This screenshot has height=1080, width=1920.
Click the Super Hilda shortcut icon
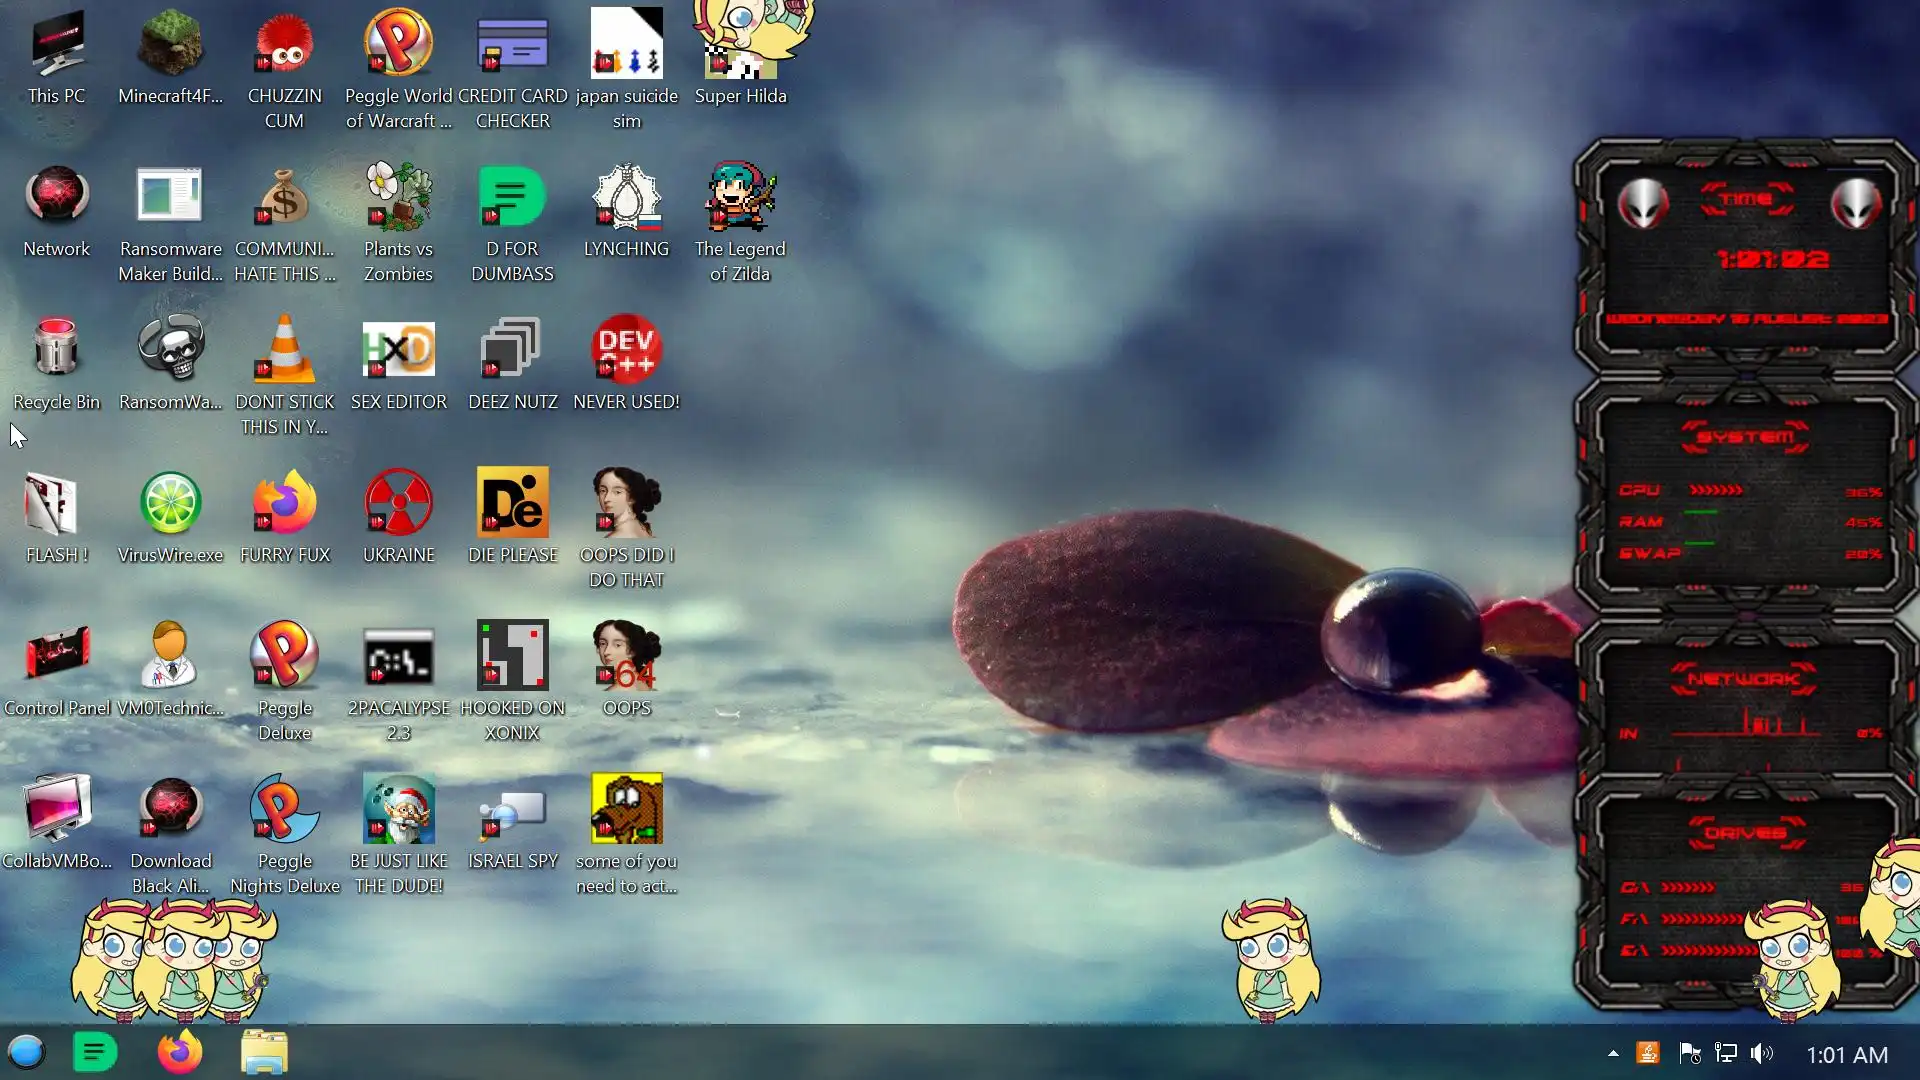click(740, 45)
